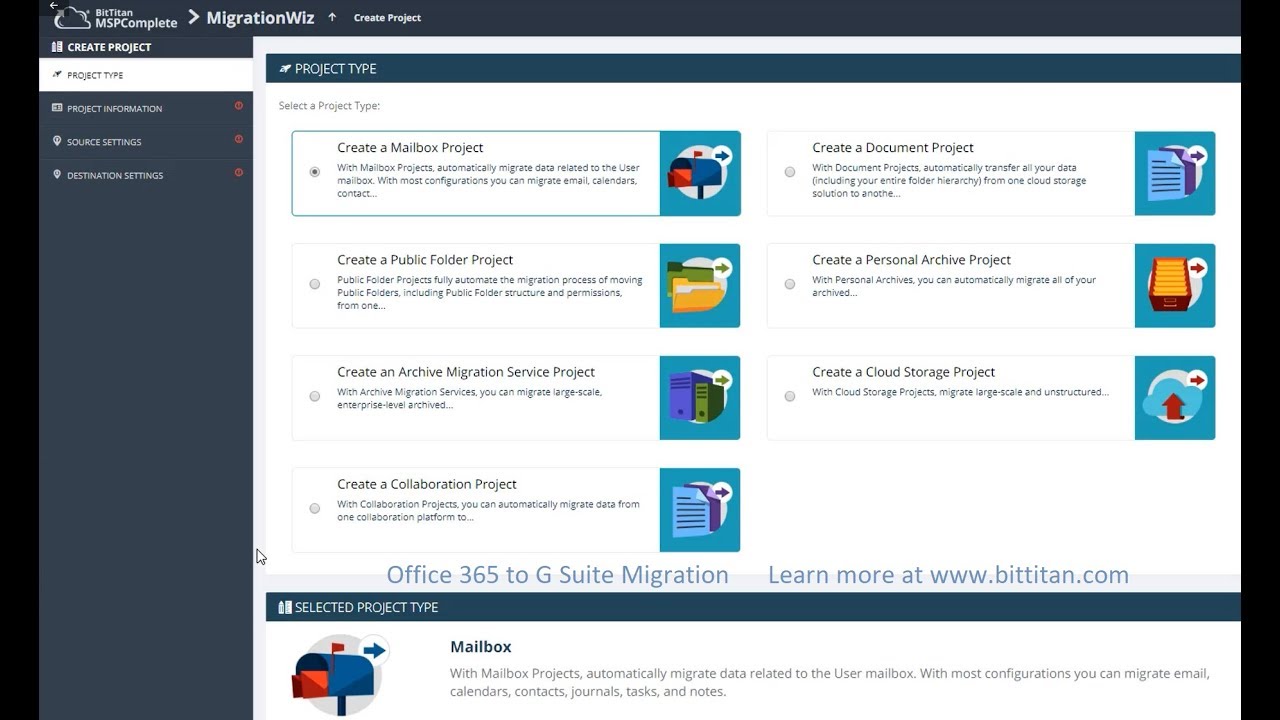
Task: Click the Create a Personal Archive Project title
Action: [x=911, y=259]
